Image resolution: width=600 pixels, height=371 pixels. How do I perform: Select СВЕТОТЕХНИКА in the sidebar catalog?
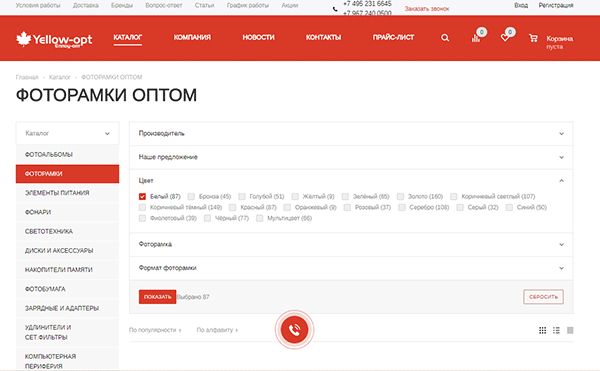click(x=67, y=231)
